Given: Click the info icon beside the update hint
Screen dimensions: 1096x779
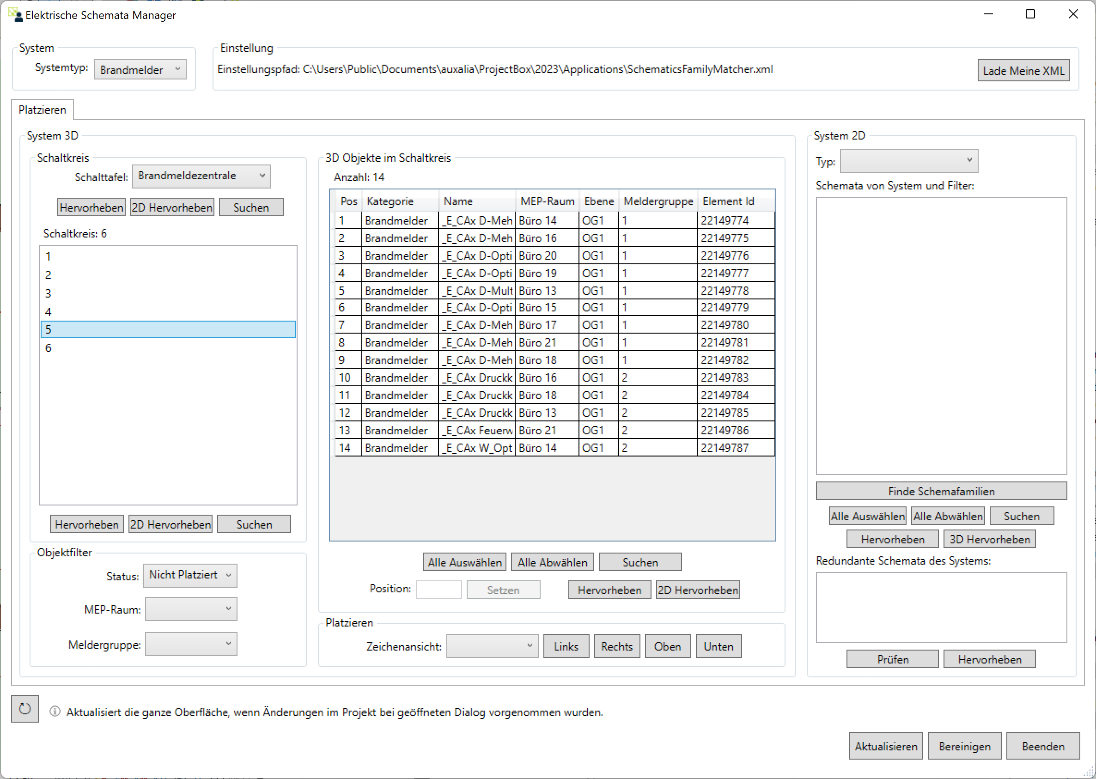Looking at the screenshot, I should click(x=55, y=713).
